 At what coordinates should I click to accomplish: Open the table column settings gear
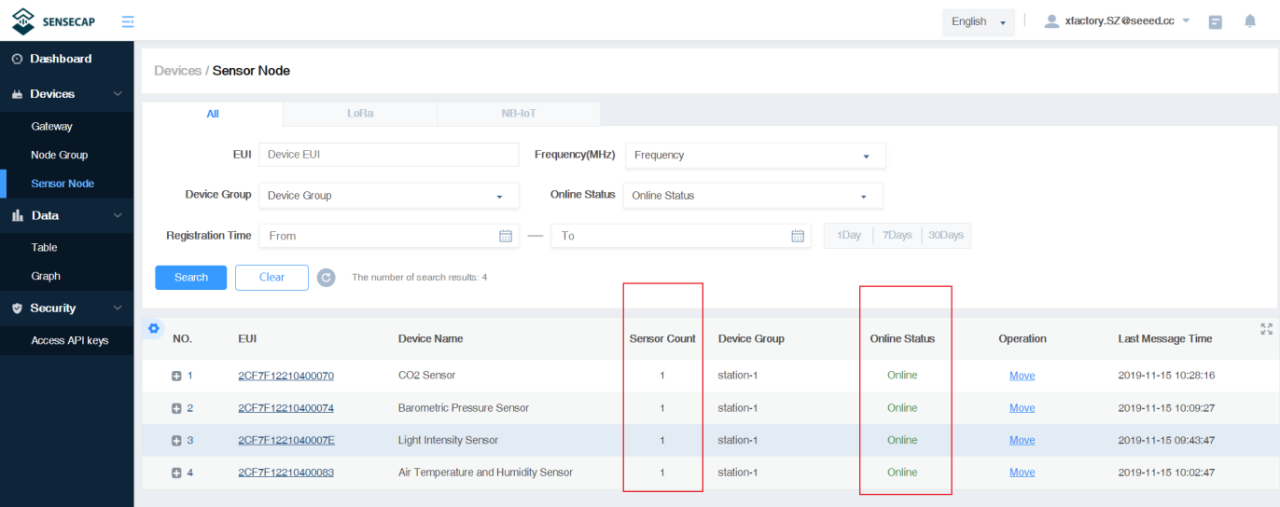coord(153,328)
